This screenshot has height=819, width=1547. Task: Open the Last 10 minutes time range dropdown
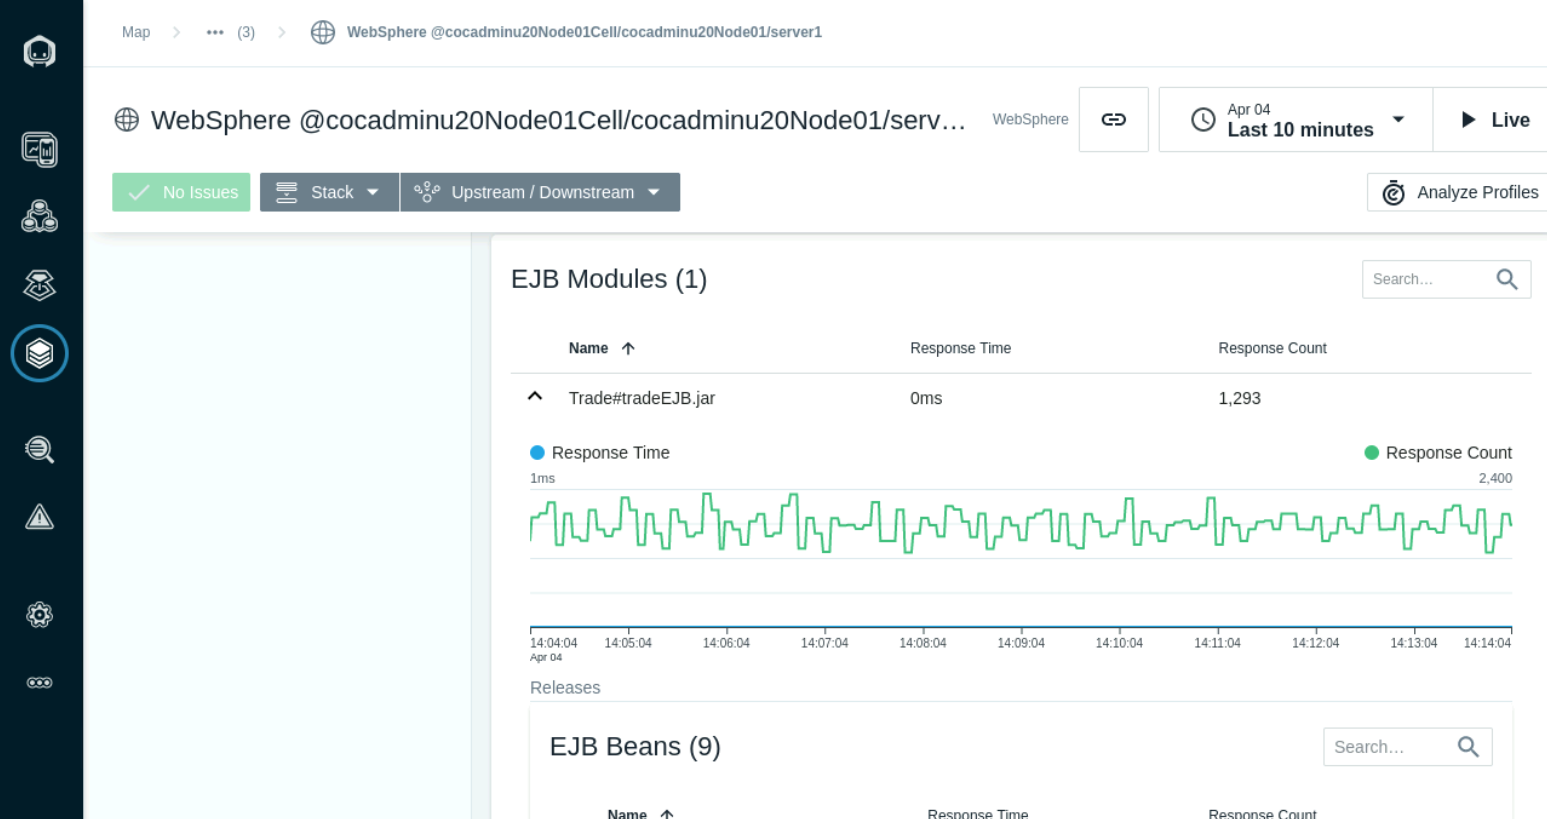tap(1296, 120)
